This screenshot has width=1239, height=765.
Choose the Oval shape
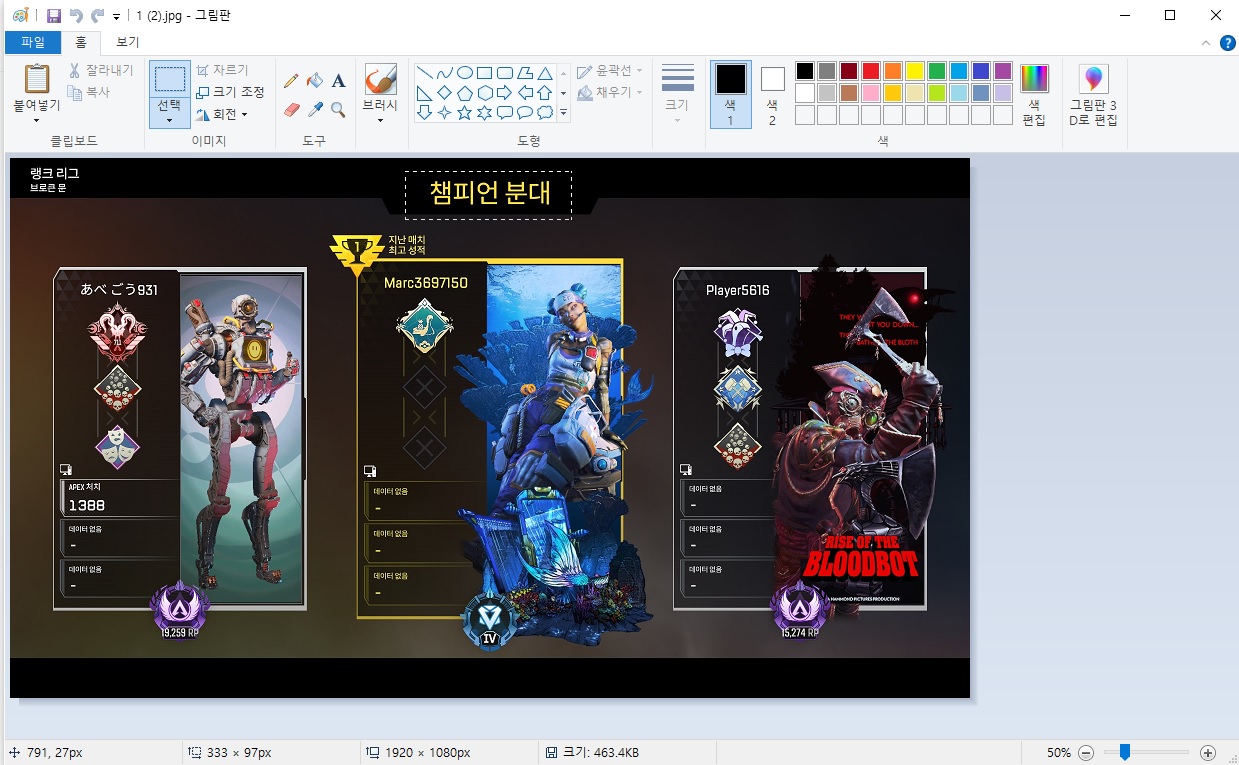point(464,73)
